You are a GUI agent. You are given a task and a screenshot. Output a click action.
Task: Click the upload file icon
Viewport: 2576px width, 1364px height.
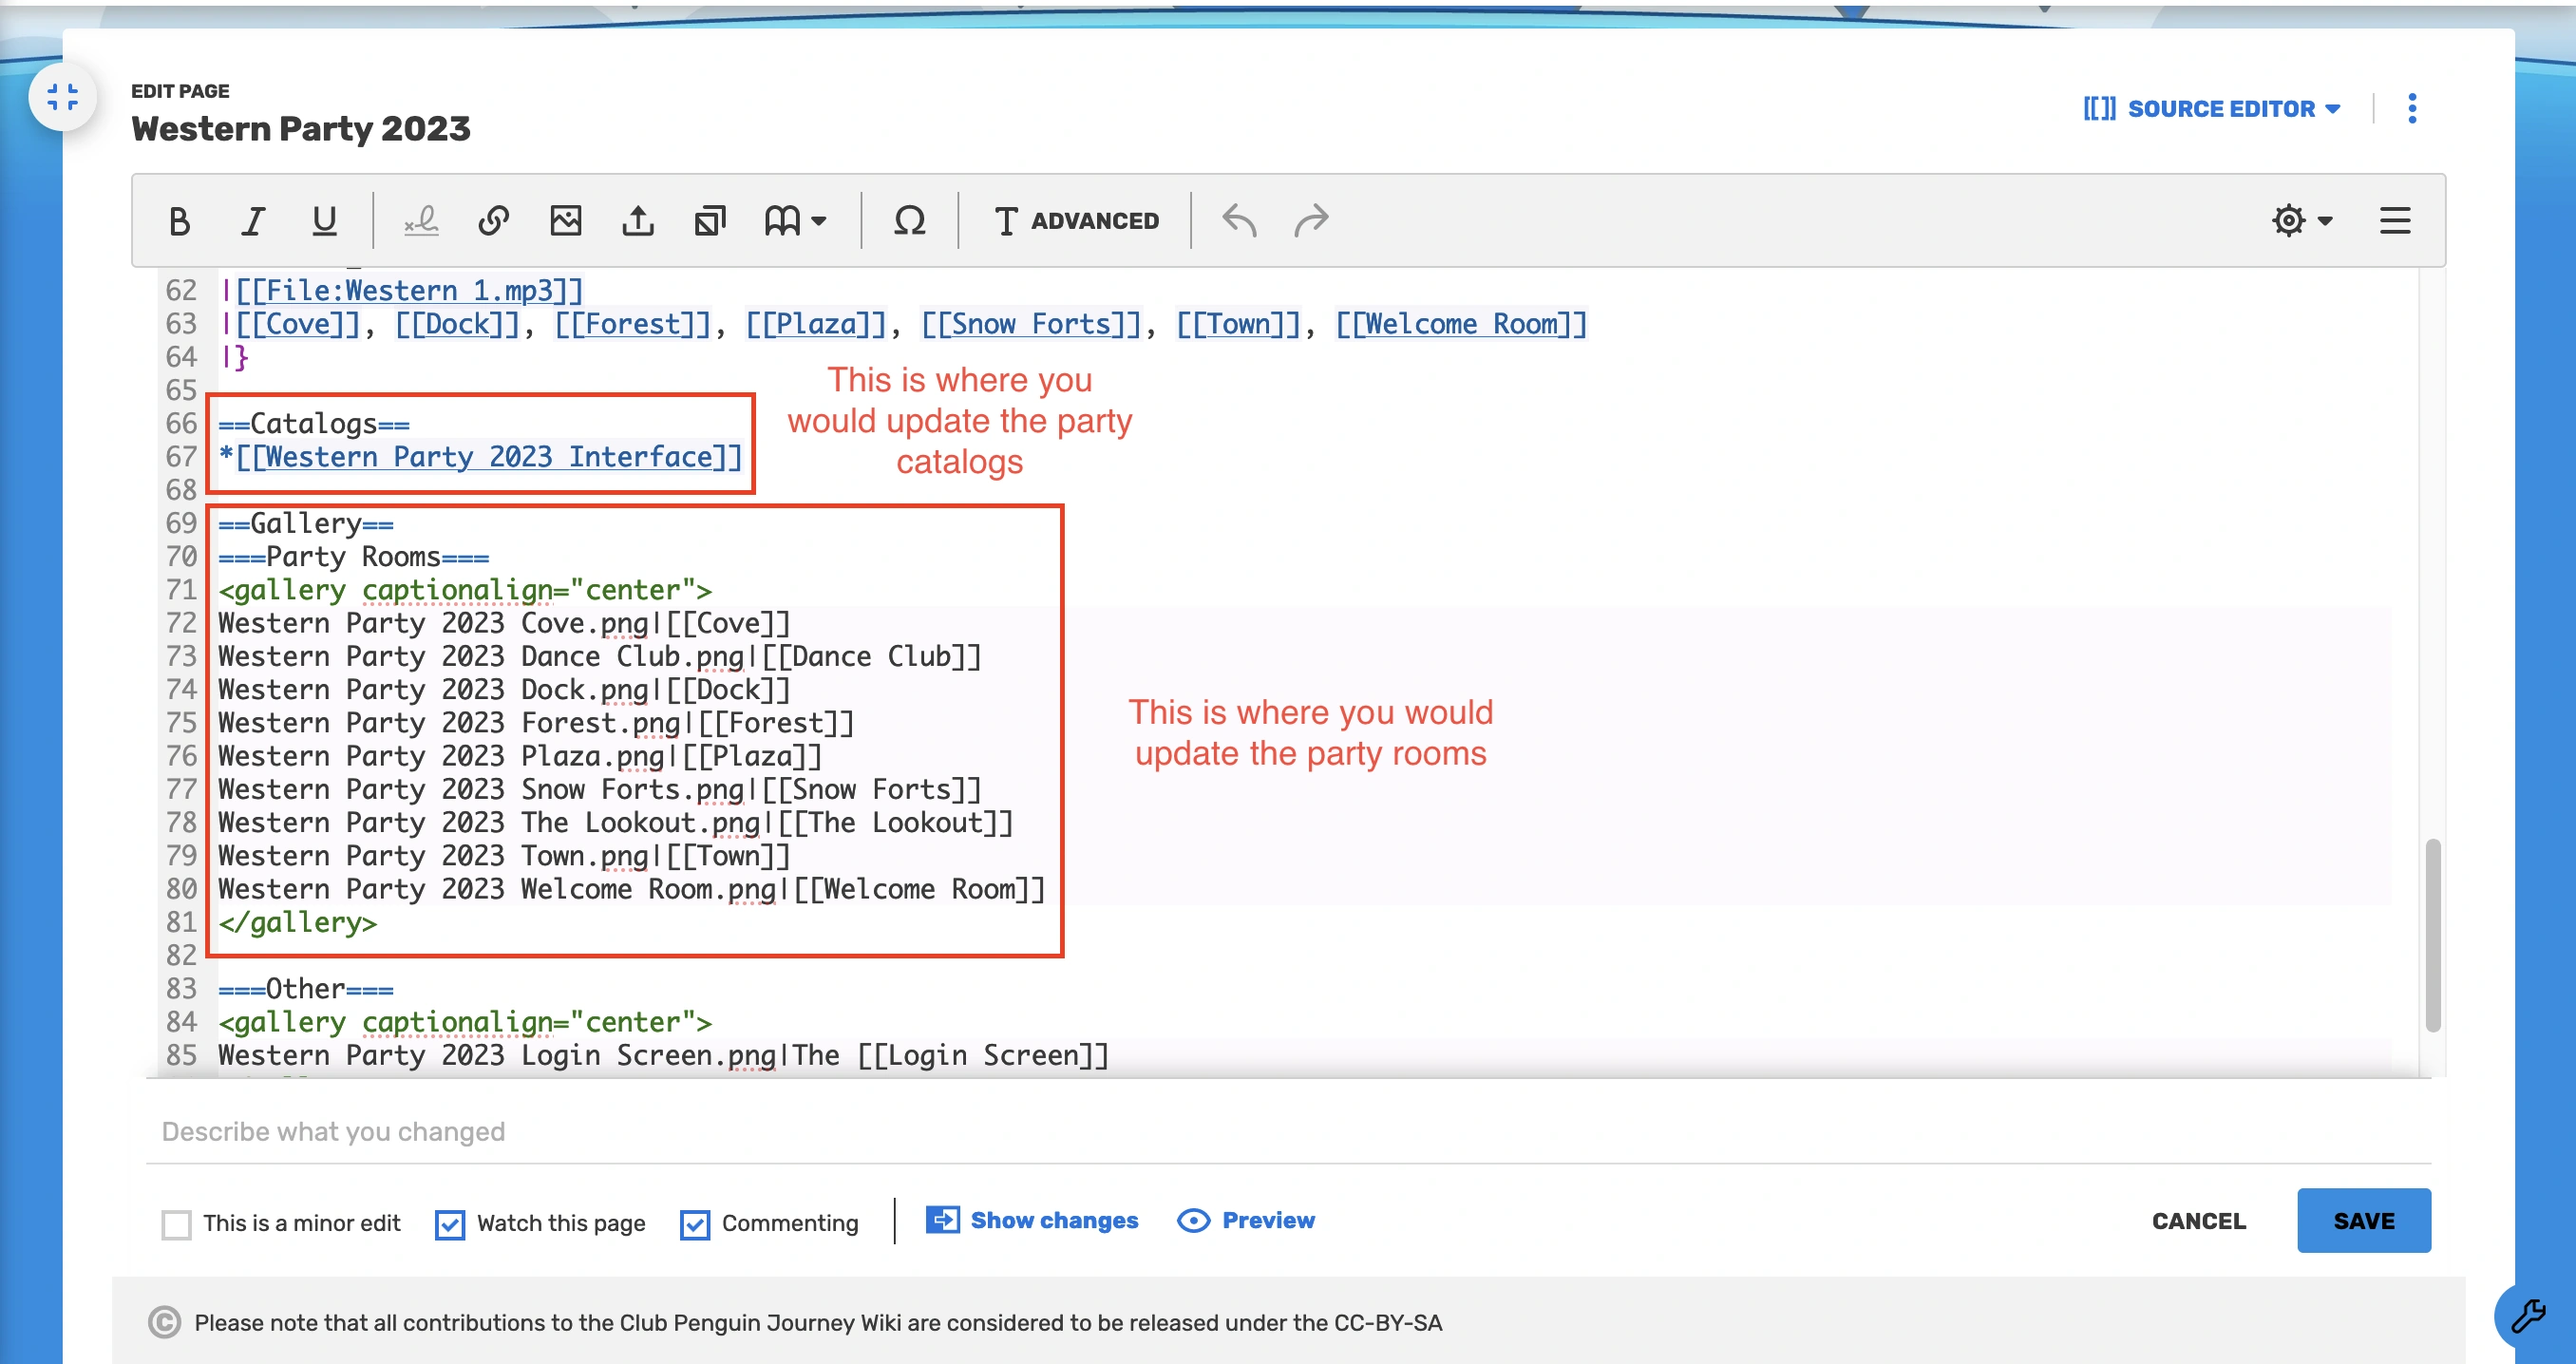click(x=638, y=221)
